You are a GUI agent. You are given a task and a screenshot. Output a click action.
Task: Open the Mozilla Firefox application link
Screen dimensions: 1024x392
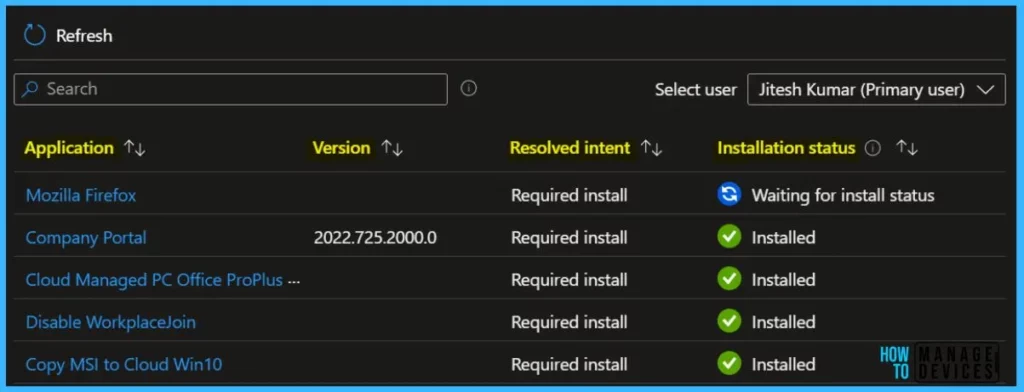tap(81, 195)
